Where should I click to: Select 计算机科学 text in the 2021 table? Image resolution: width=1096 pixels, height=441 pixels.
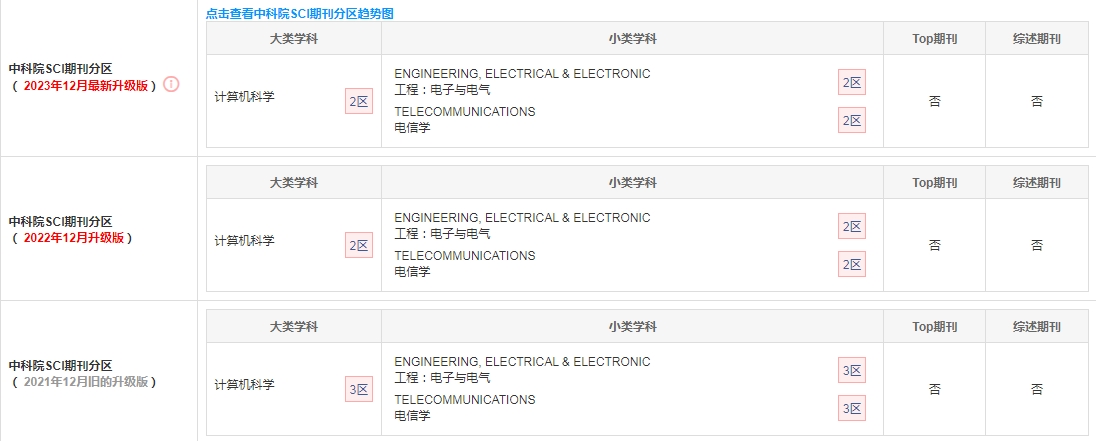coord(245,384)
